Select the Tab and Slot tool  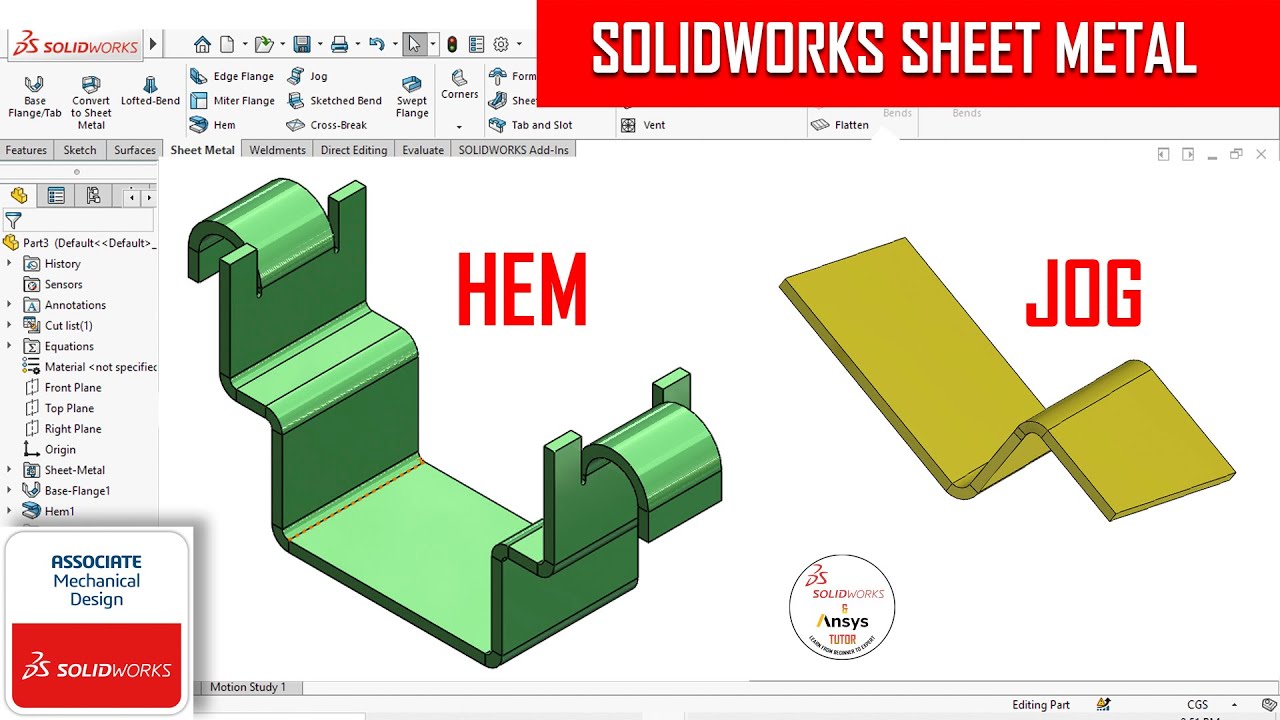(x=530, y=125)
